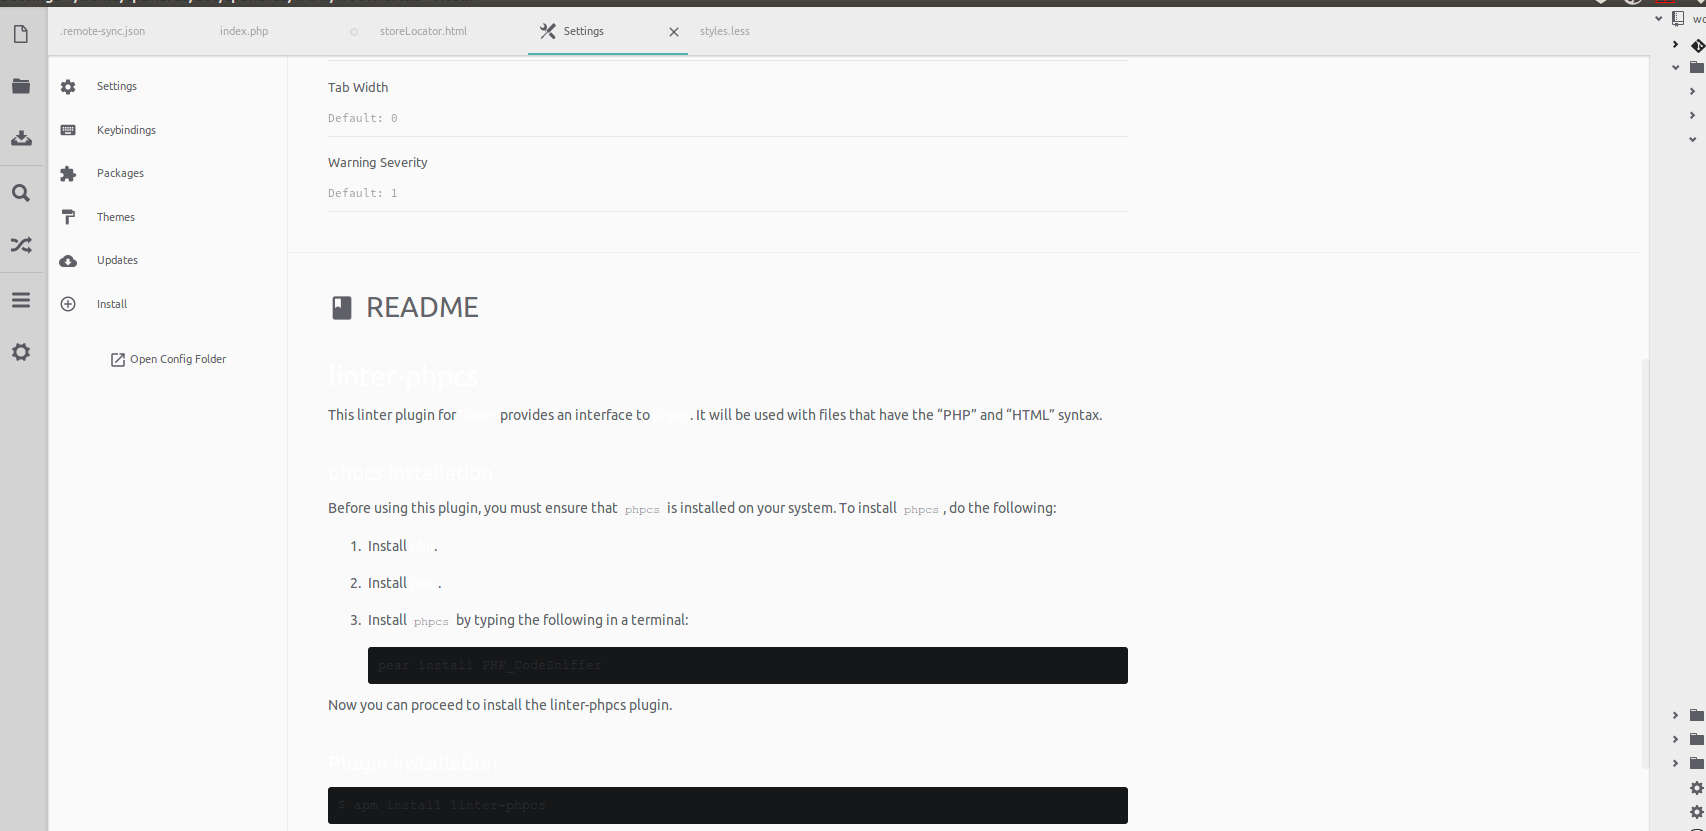Click the keyboard icon beside Keybindings
The height and width of the screenshot is (831, 1706).
(x=68, y=130)
